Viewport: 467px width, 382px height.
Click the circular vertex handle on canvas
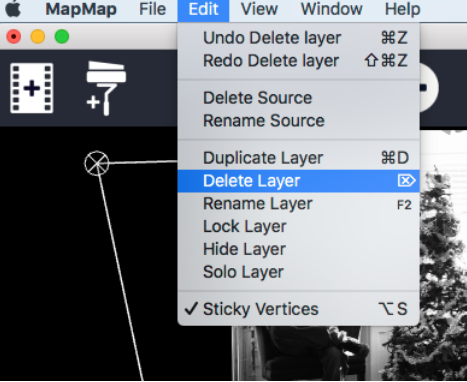point(97,163)
